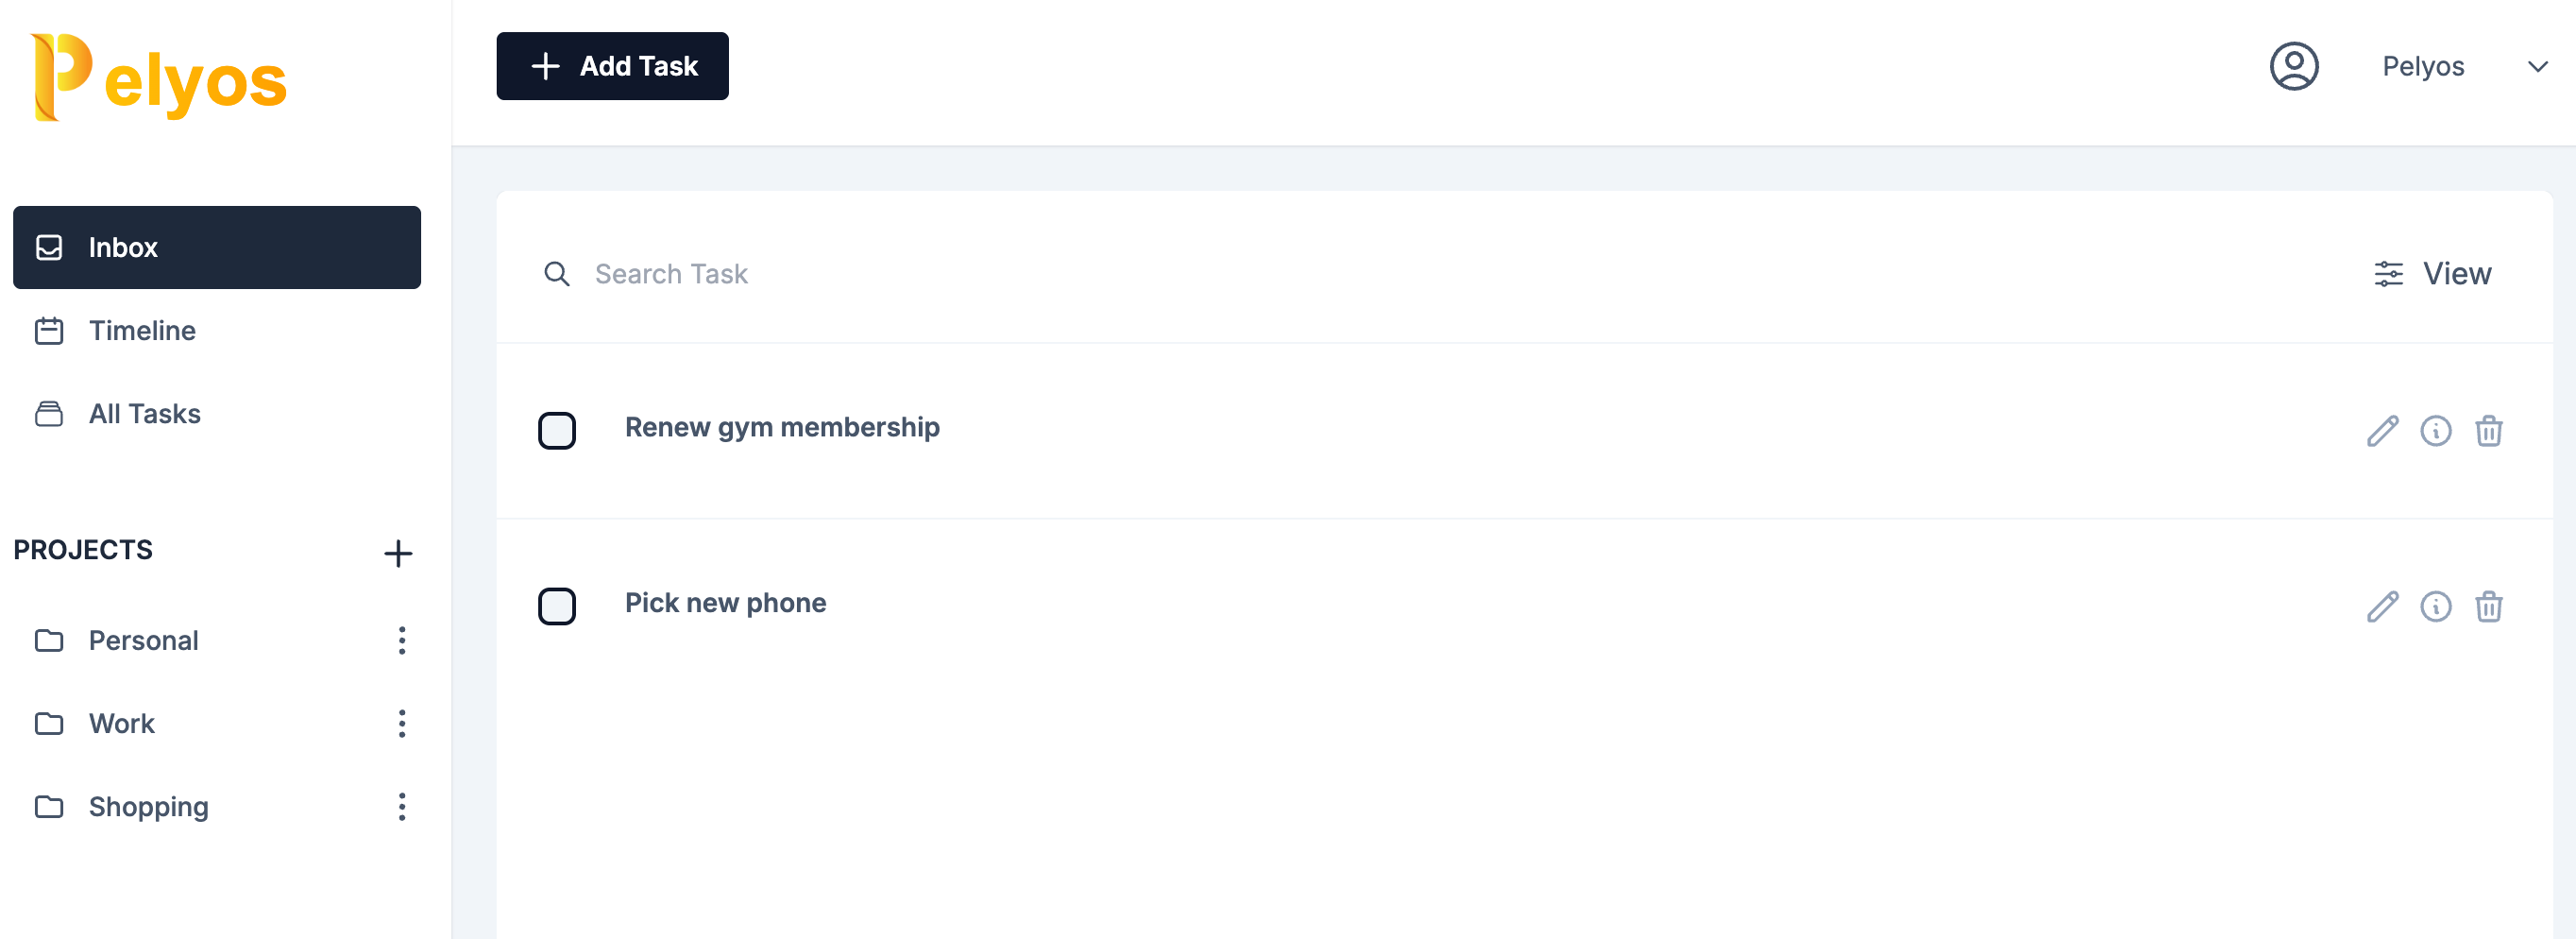Click the Add Task button
This screenshot has width=2576, height=939.
[612, 66]
